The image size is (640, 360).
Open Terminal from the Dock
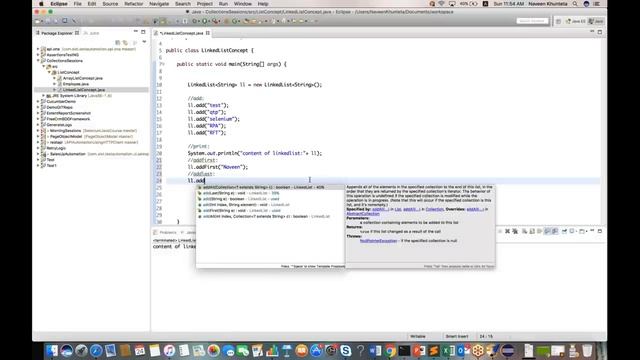[404, 351]
